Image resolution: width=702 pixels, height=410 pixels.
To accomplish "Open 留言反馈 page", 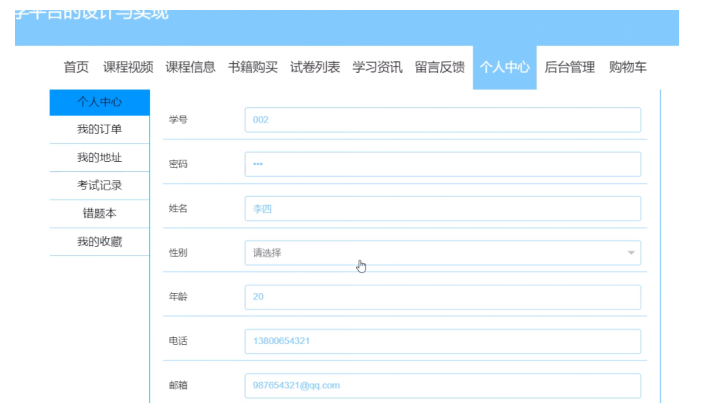I will (440, 67).
